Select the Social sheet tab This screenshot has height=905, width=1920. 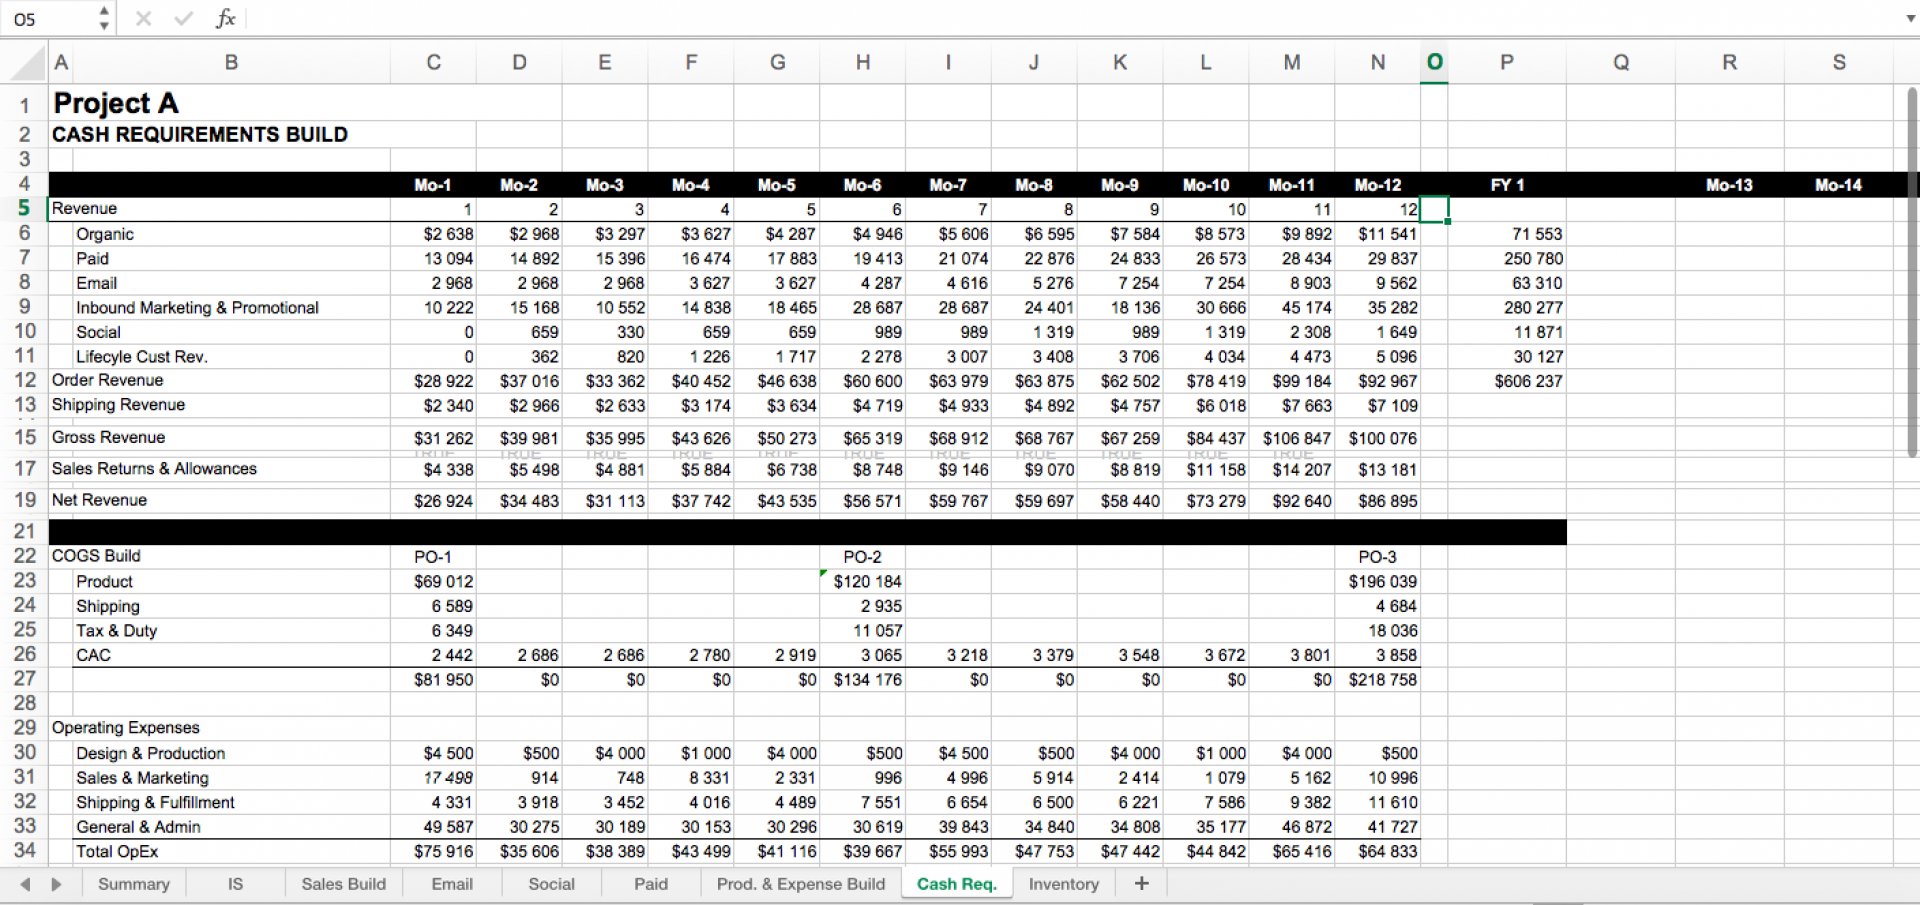pyautogui.click(x=551, y=884)
